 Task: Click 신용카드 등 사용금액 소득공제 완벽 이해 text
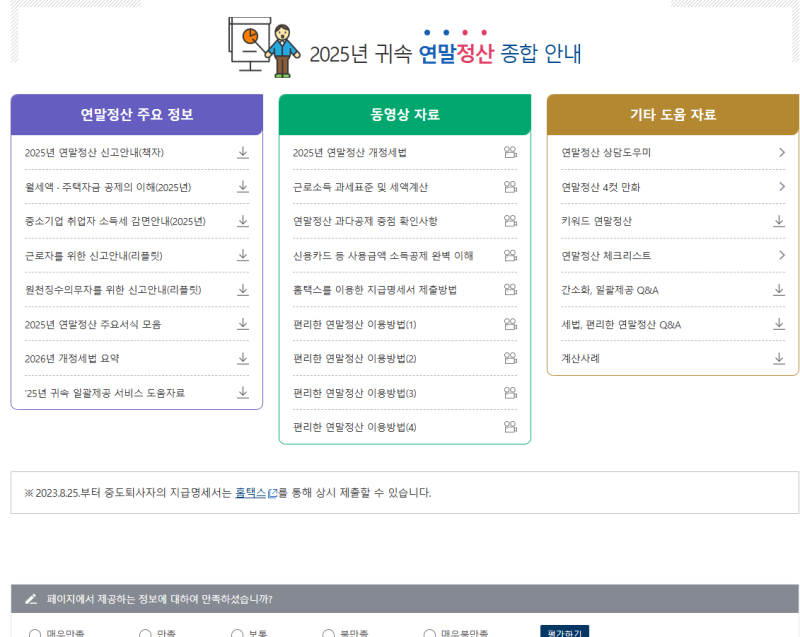383,256
